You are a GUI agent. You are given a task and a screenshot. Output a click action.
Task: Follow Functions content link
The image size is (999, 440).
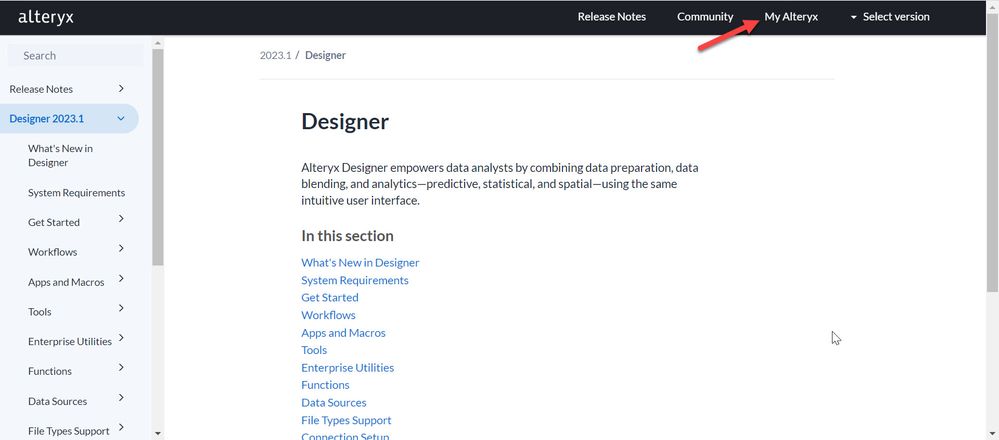(x=325, y=385)
